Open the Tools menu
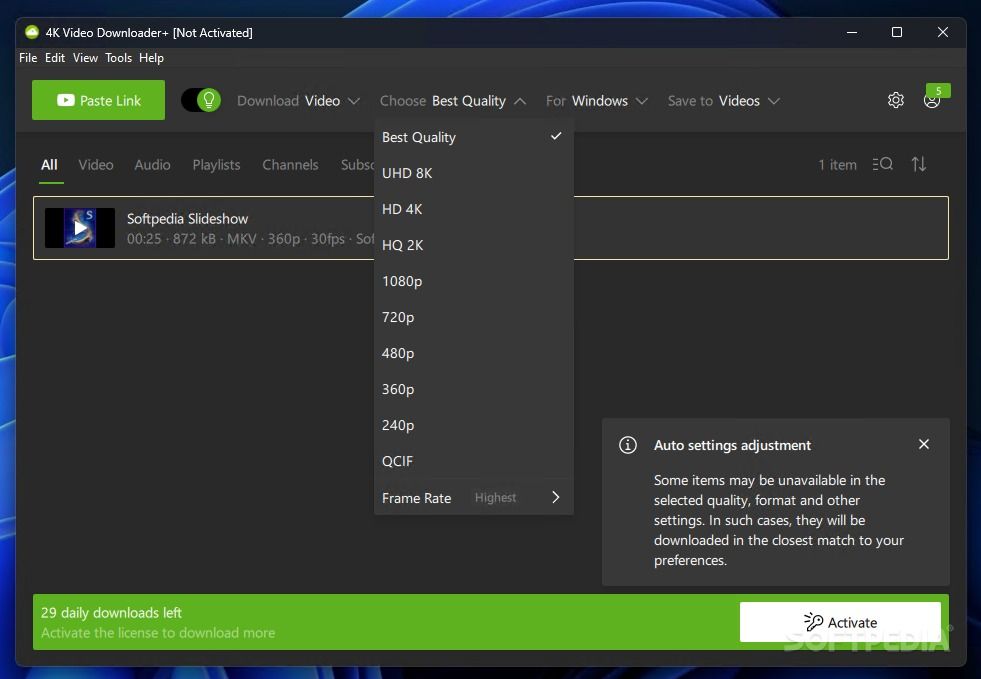 coord(118,58)
